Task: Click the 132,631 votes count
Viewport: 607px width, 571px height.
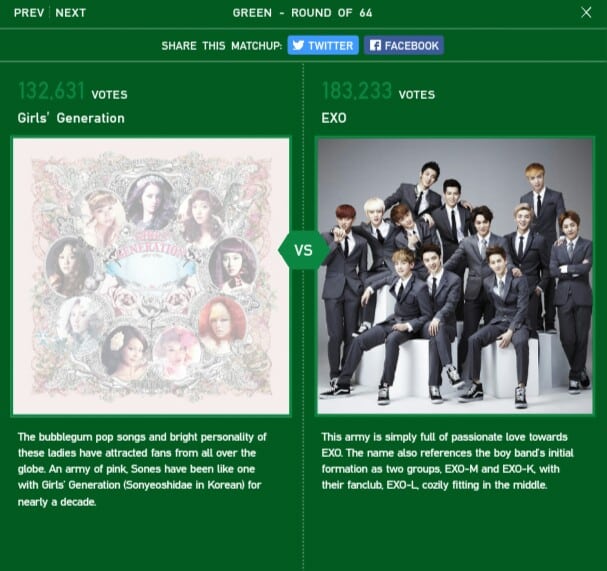Action: coord(51,91)
